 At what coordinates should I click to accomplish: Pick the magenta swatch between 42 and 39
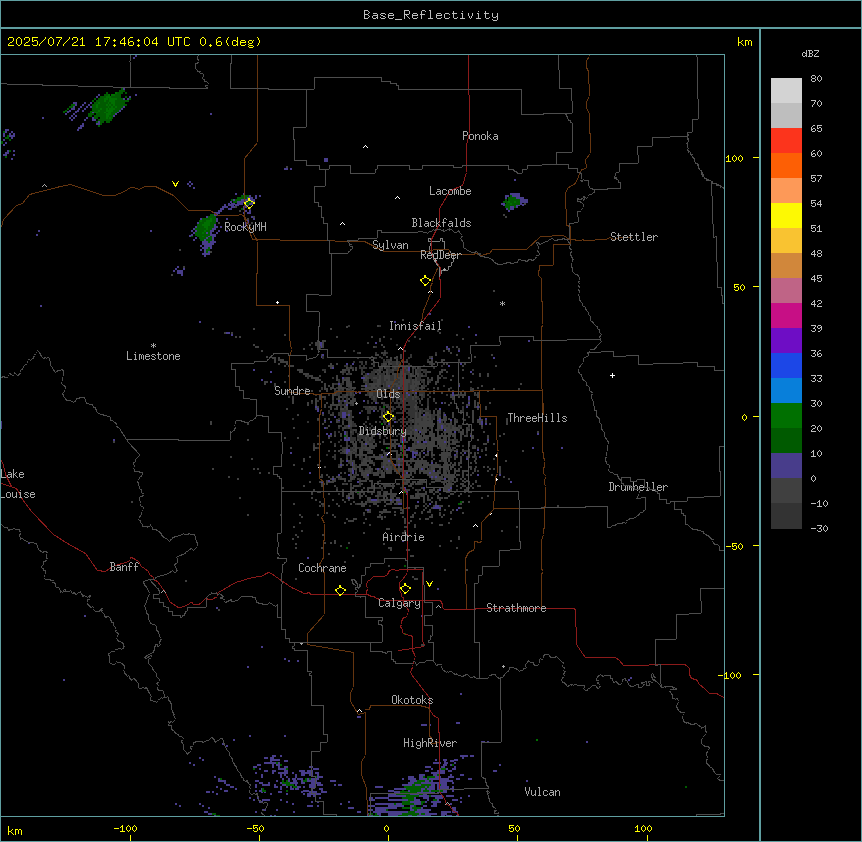pyautogui.click(x=786, y=315)
